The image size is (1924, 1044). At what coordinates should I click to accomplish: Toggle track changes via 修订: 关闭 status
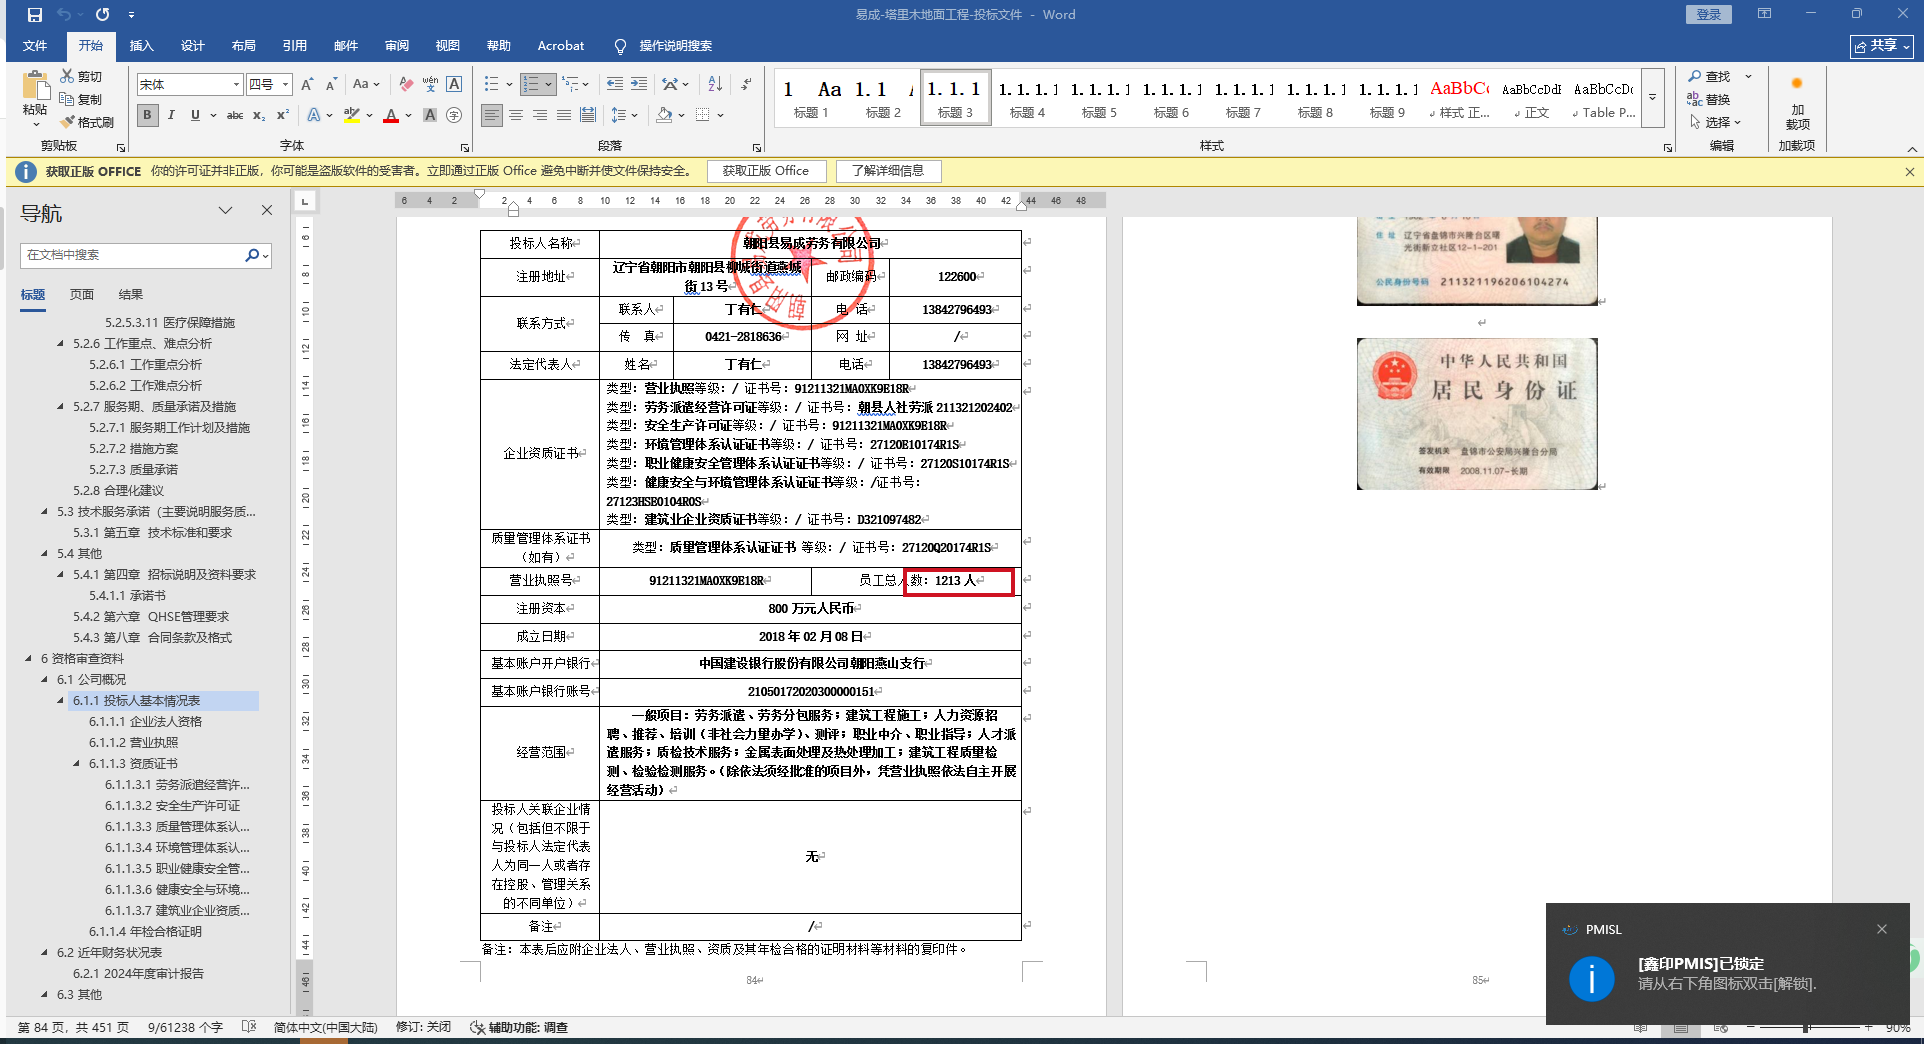423,1027
